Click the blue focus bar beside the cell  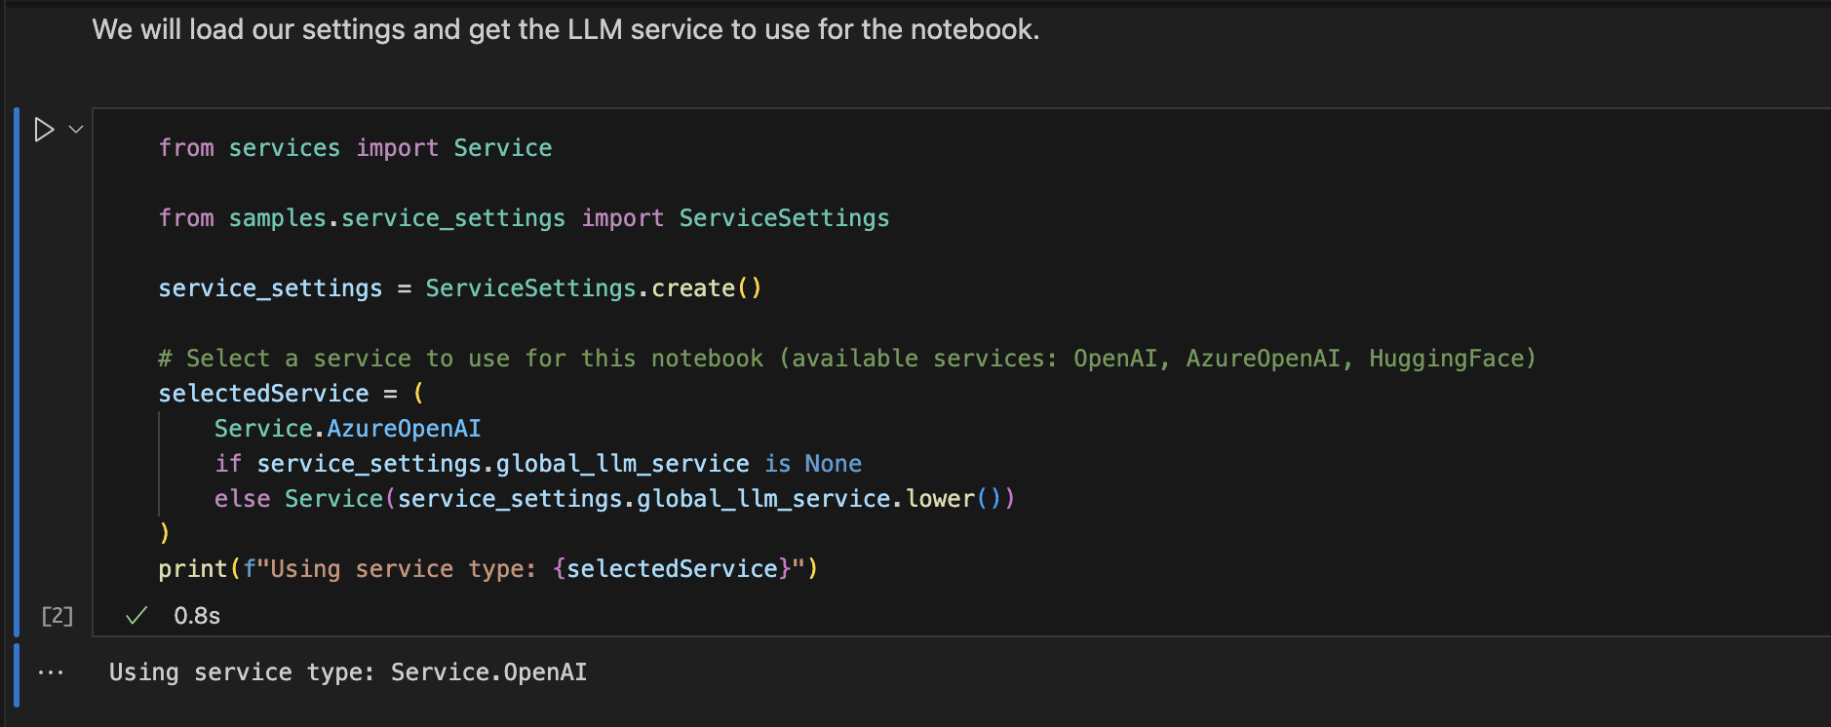tap(17, 370)
